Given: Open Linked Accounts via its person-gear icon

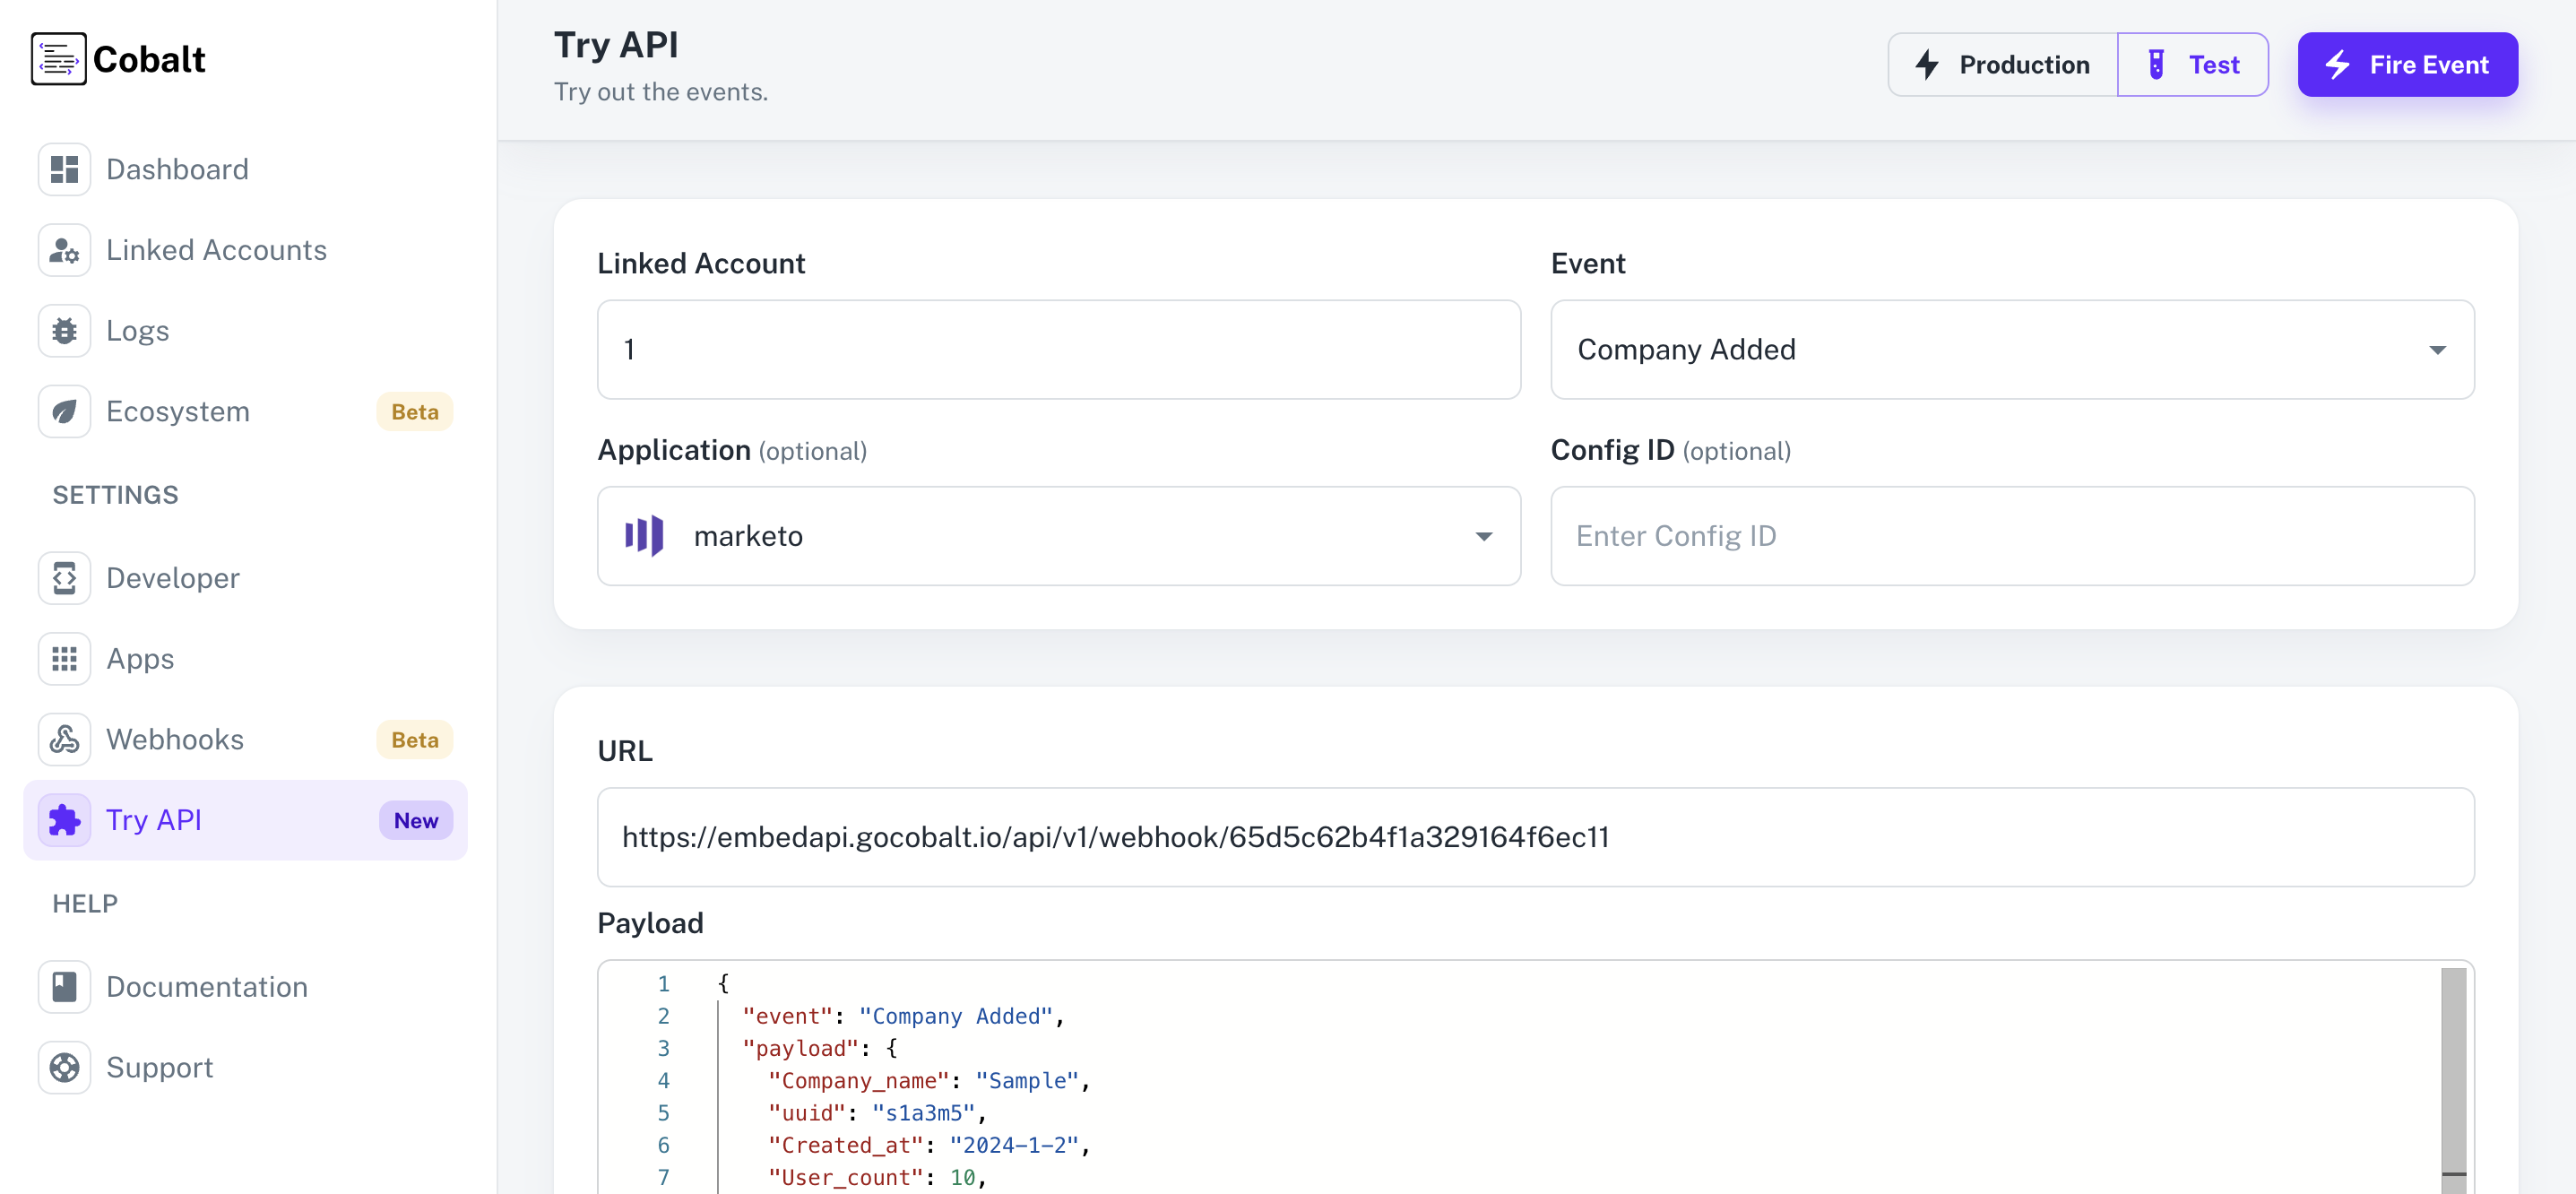Looking at the screenshot, I should (64, 250).
